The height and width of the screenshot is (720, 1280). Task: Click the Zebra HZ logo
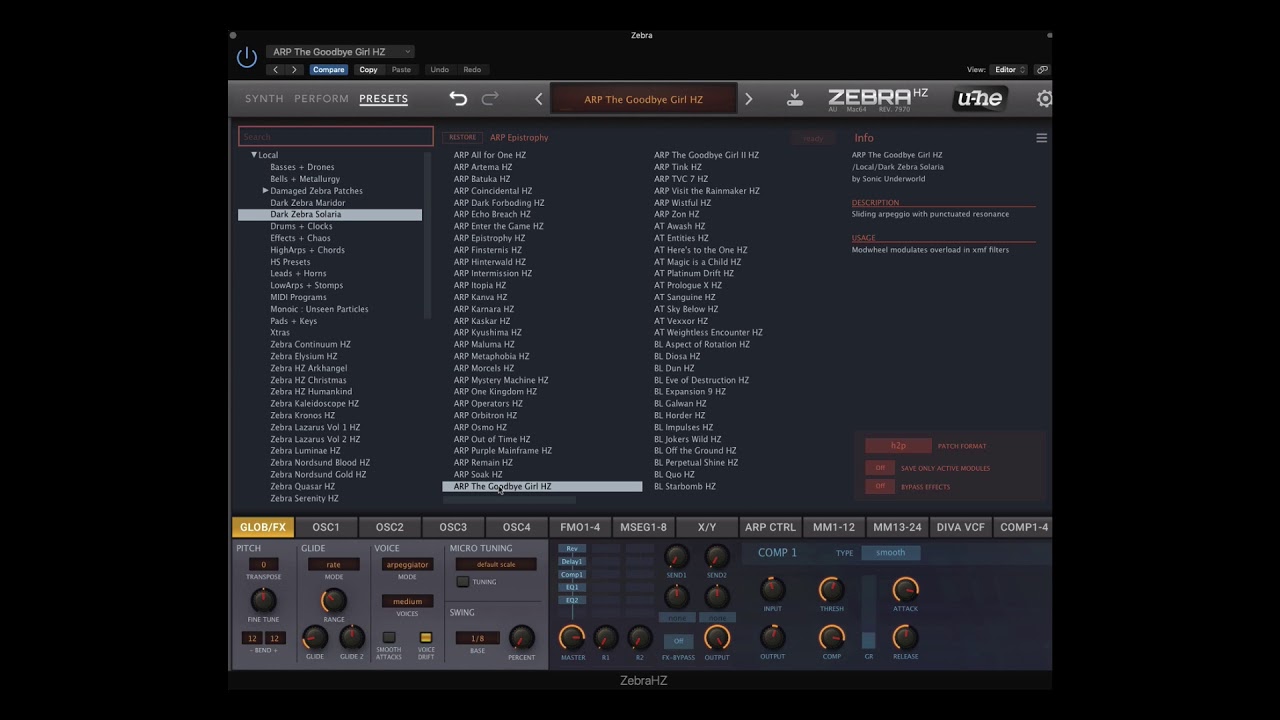coord(877,98)
